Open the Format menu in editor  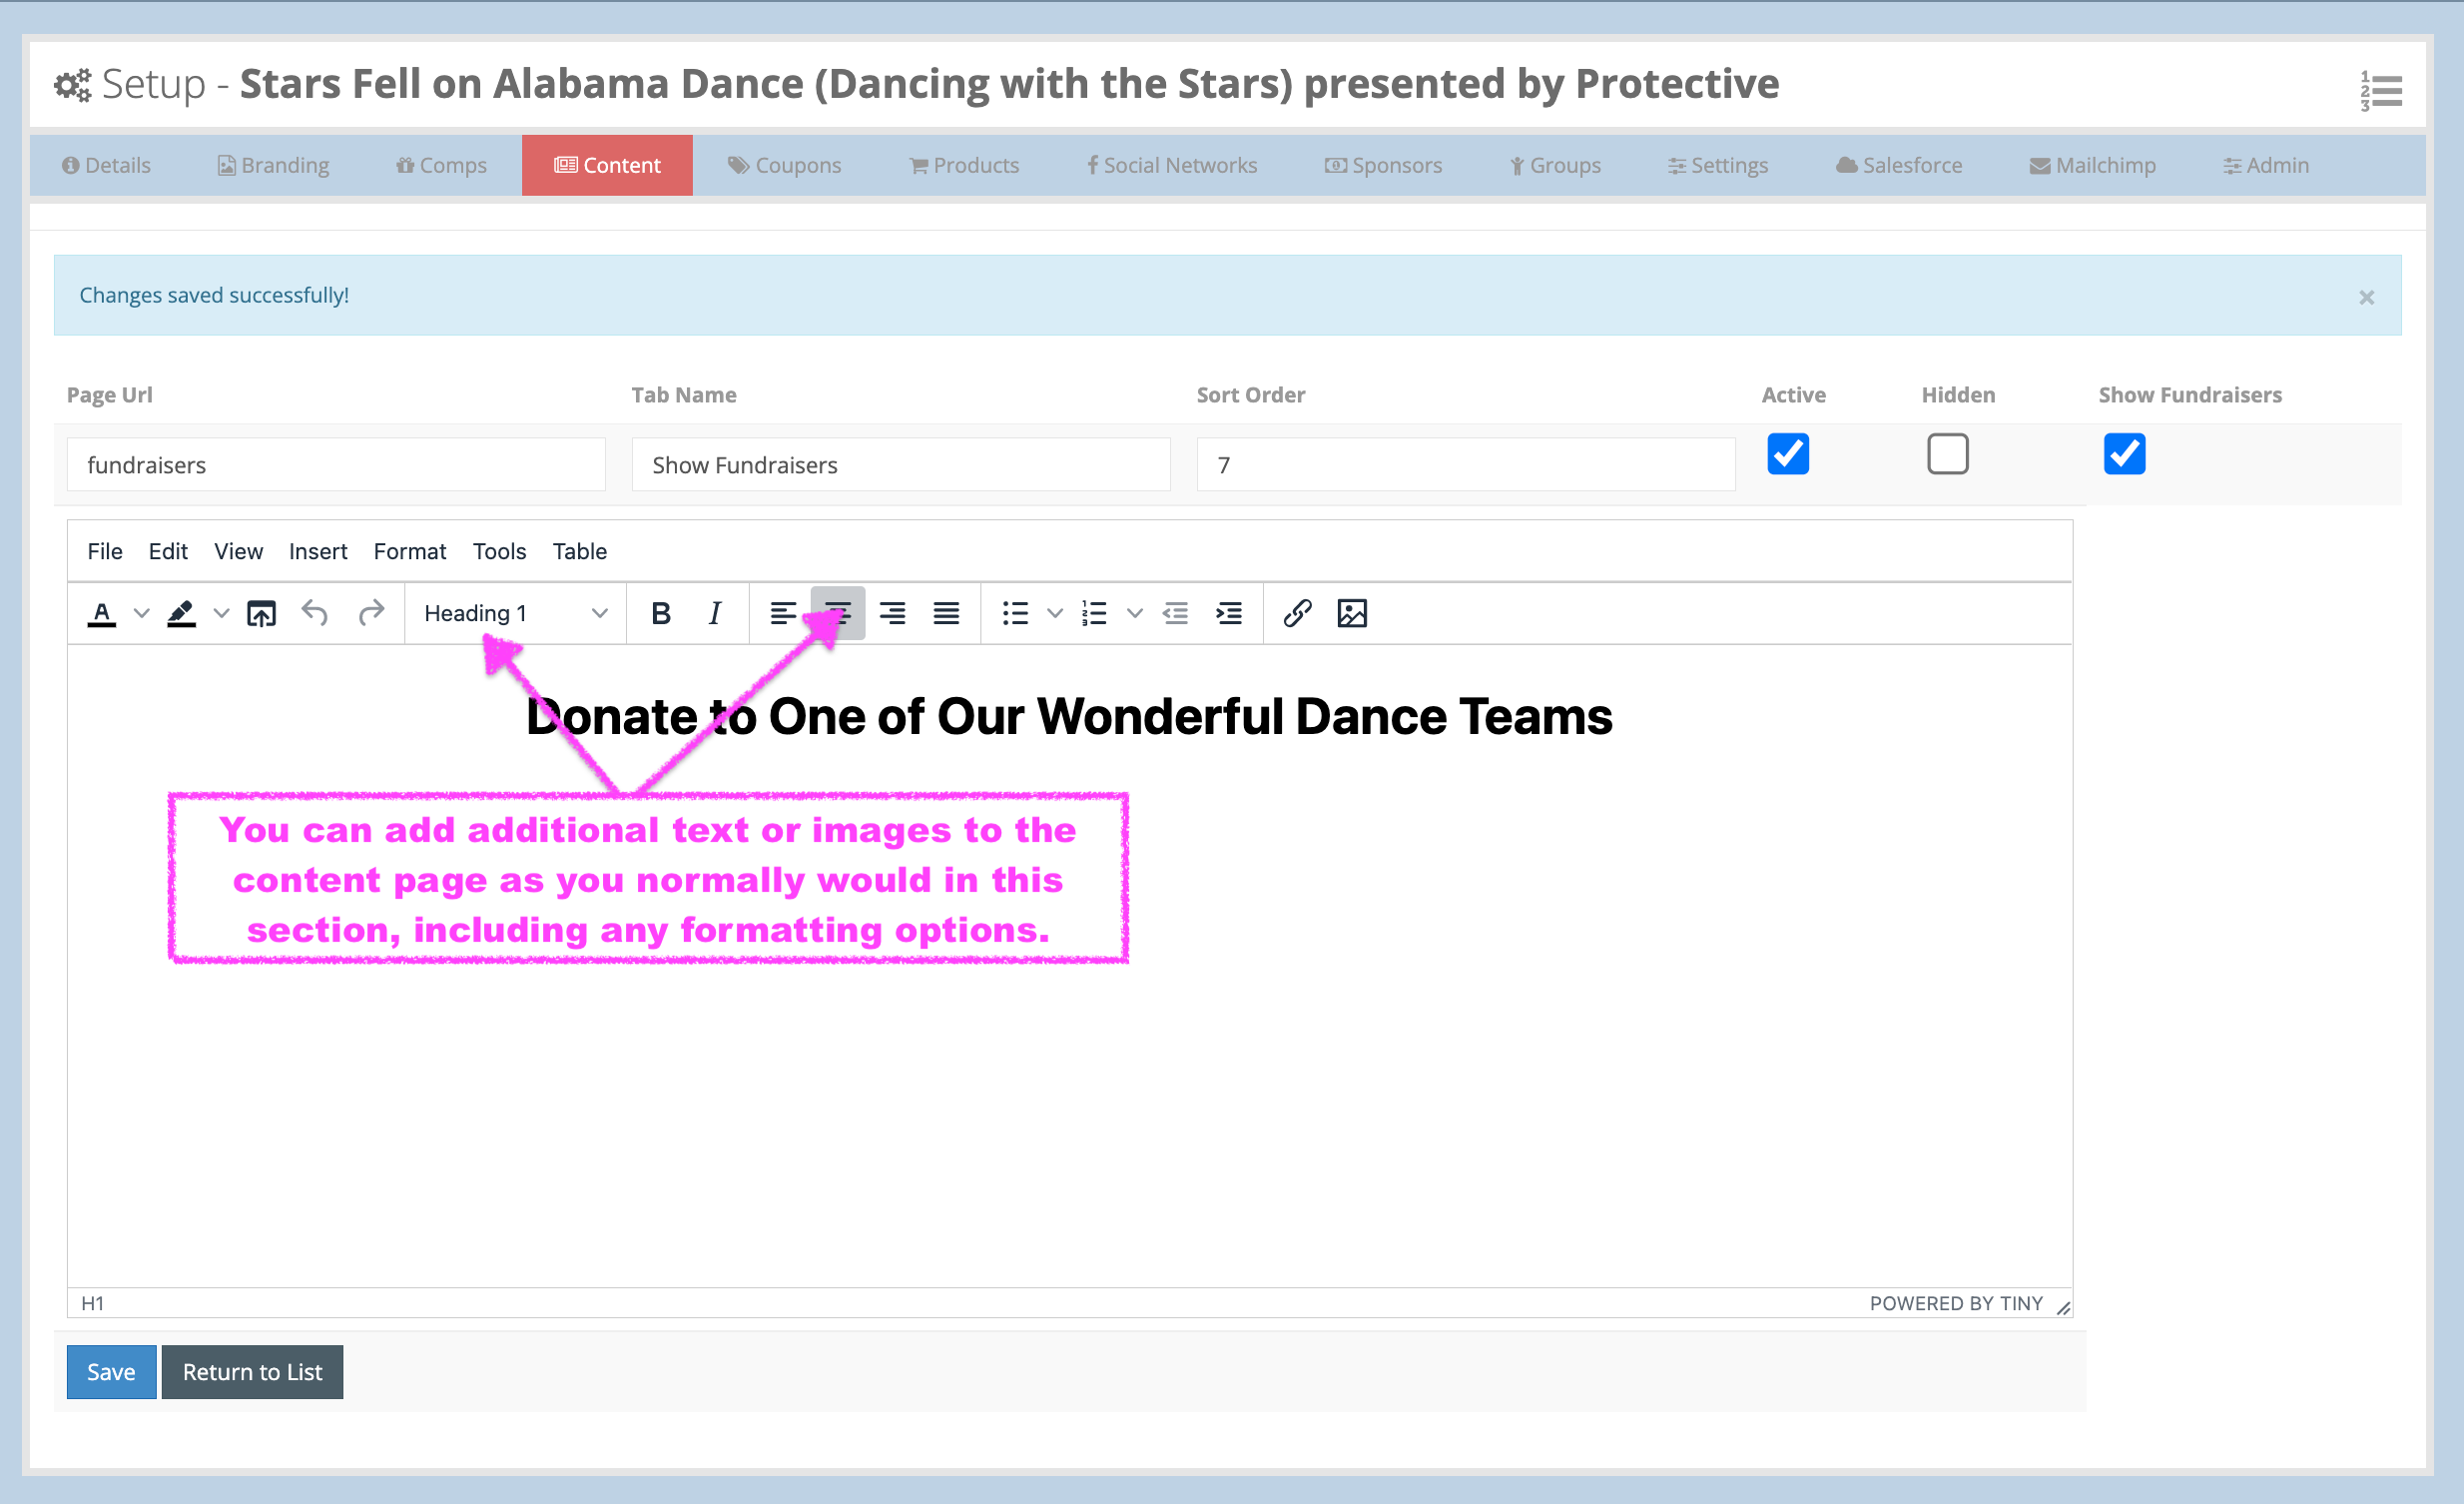pos(409,551)
